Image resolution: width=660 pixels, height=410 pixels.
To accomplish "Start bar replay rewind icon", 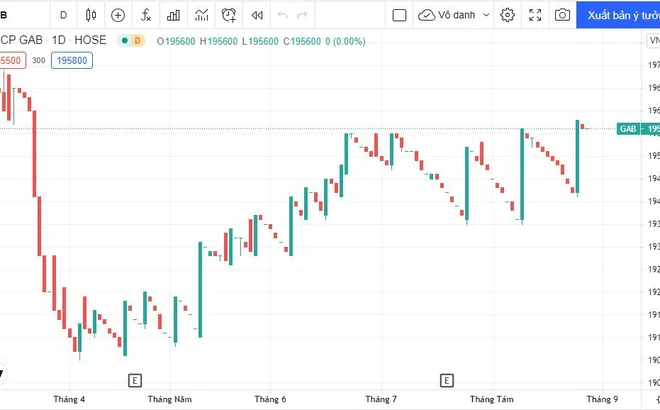I will [x=257, y=15].
